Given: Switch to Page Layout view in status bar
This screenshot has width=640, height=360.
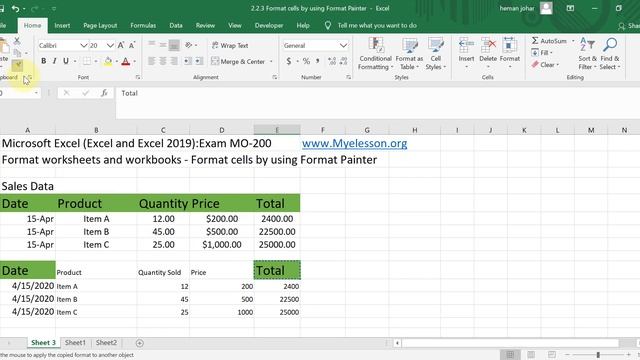Looking at the screenshot, I should point(531,354).
